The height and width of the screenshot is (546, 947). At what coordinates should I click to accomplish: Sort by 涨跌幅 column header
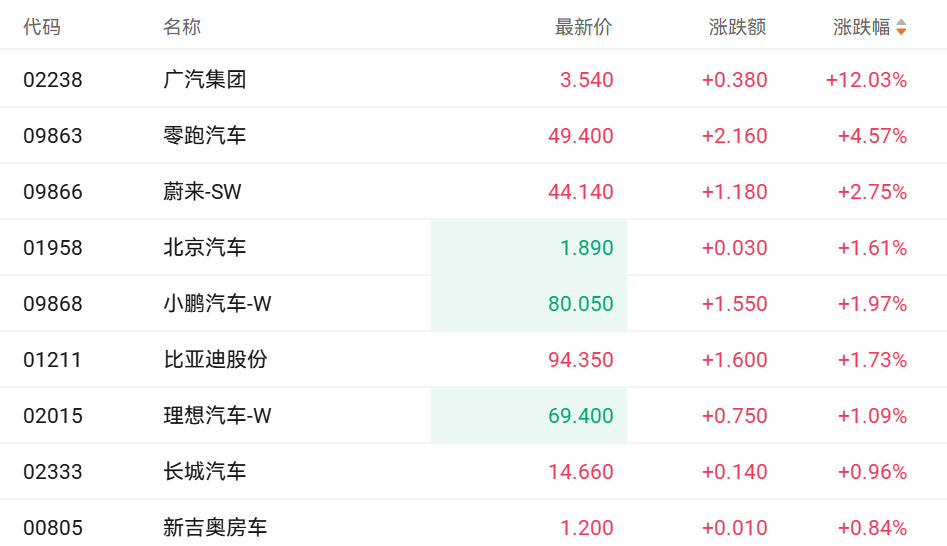(x=861, y=27)
